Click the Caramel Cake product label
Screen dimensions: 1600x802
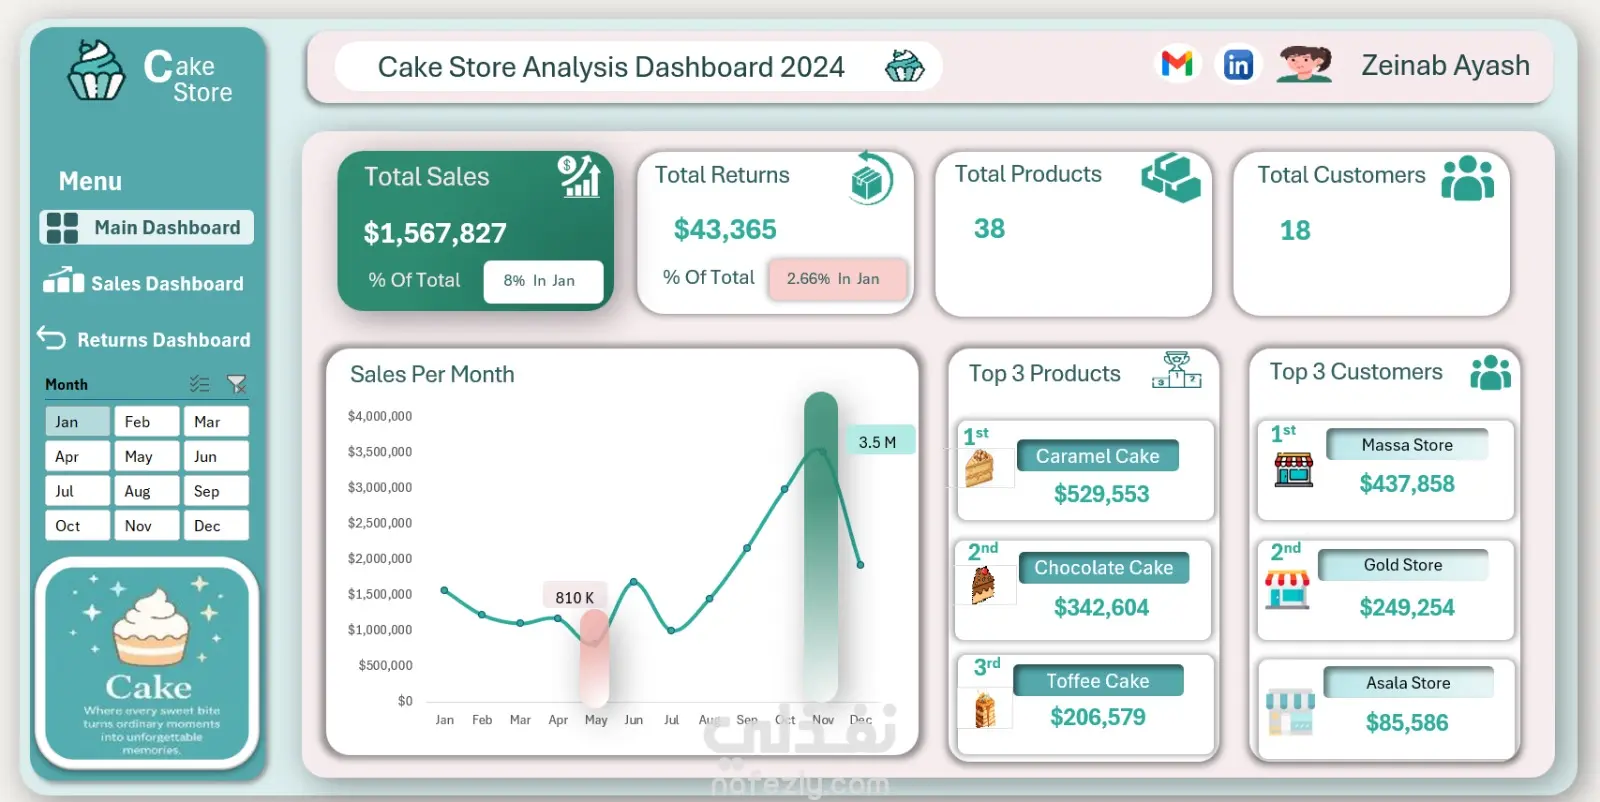(x=1098, y=456)
